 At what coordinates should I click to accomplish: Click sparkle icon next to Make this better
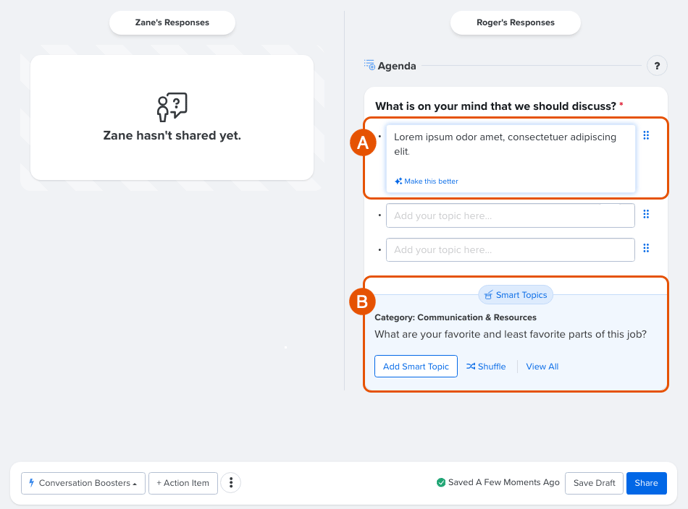(398, 181)
